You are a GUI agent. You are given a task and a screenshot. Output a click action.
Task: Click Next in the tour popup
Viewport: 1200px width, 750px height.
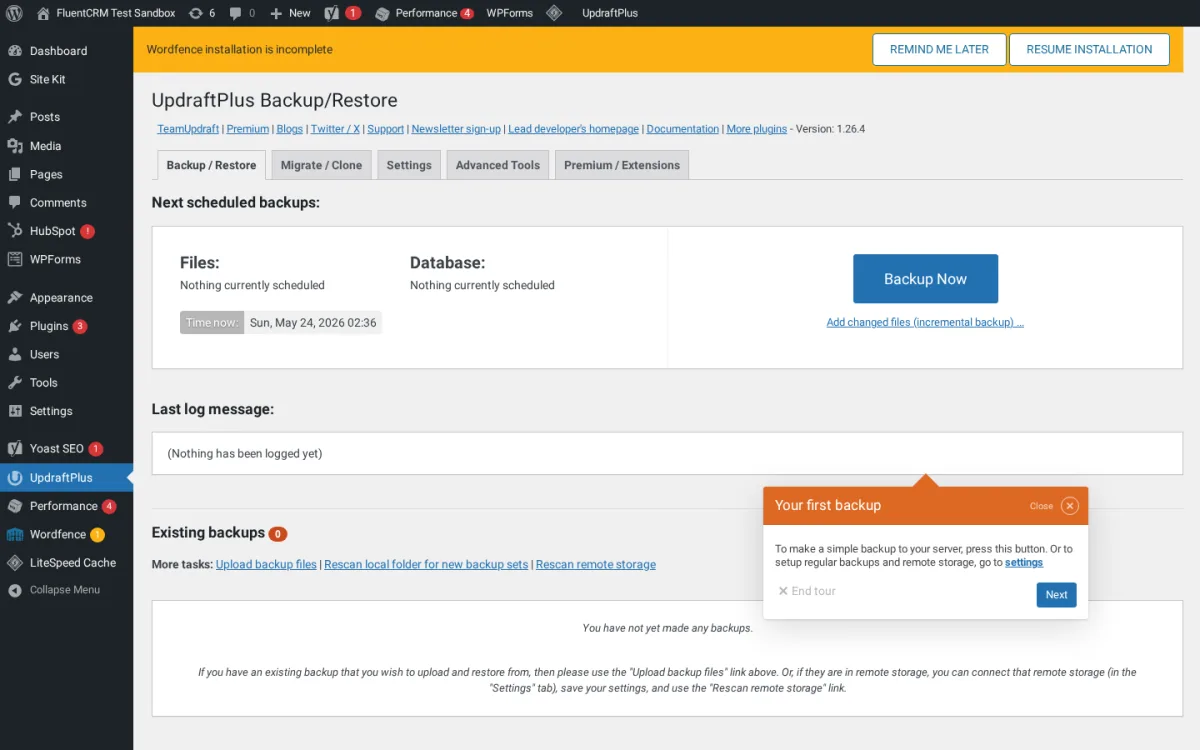(1056, 594)
